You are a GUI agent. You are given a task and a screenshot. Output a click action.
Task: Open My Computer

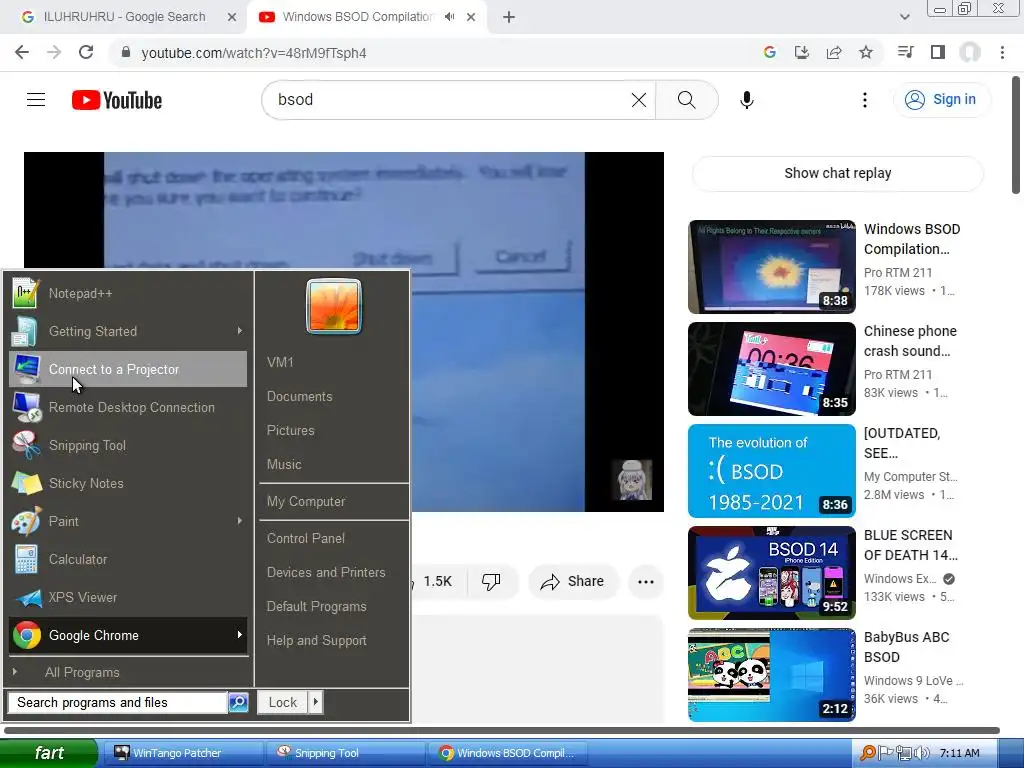tap(306, 502)
